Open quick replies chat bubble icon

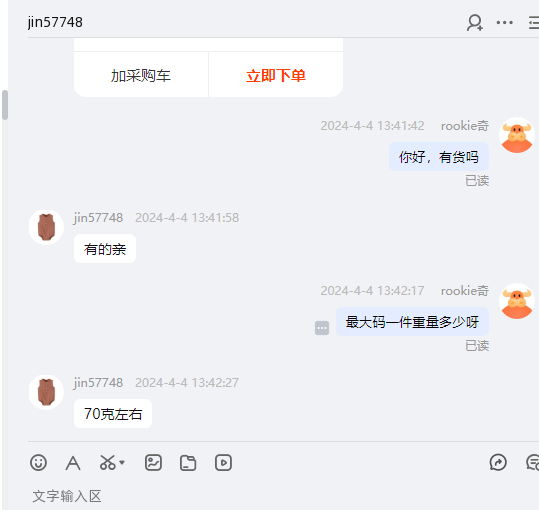point(532,463)
